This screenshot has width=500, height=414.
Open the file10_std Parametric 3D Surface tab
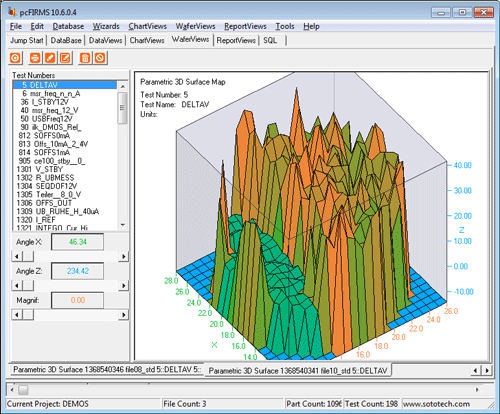click(x=298, y=371)
